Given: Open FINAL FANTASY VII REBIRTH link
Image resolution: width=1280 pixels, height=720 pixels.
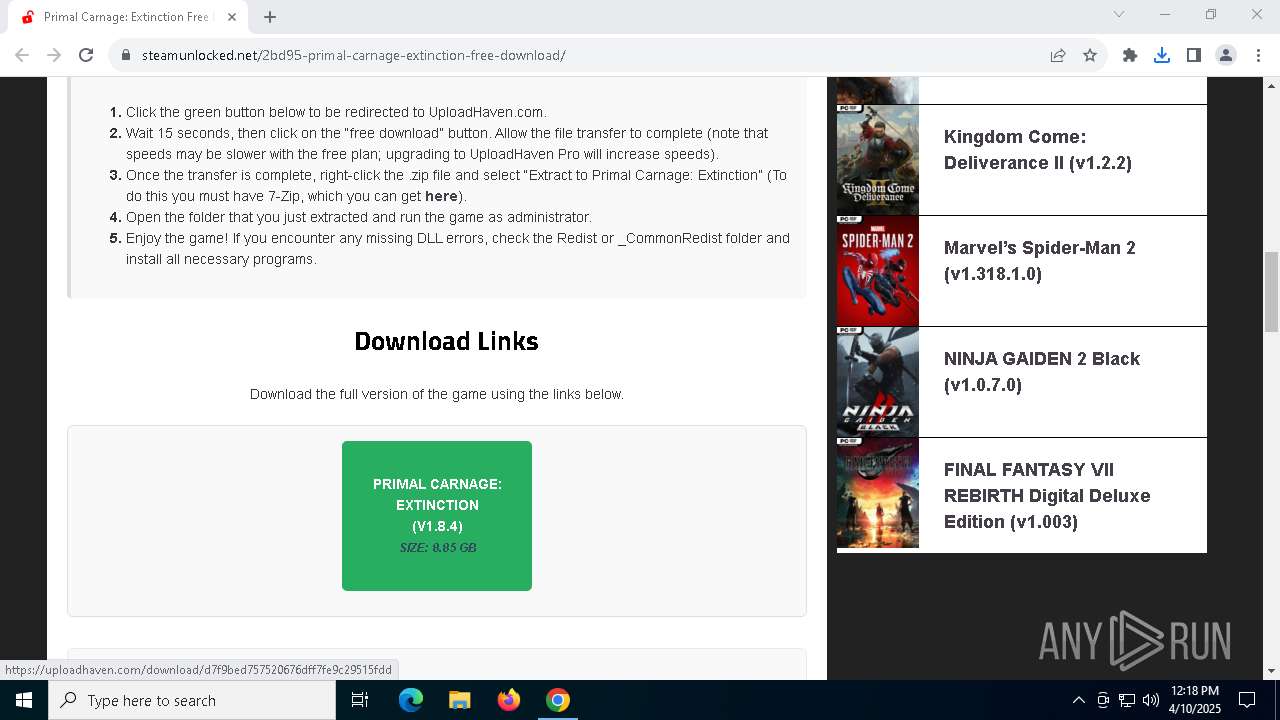Looking at the screenshot, I should [x=1047, y=496].
